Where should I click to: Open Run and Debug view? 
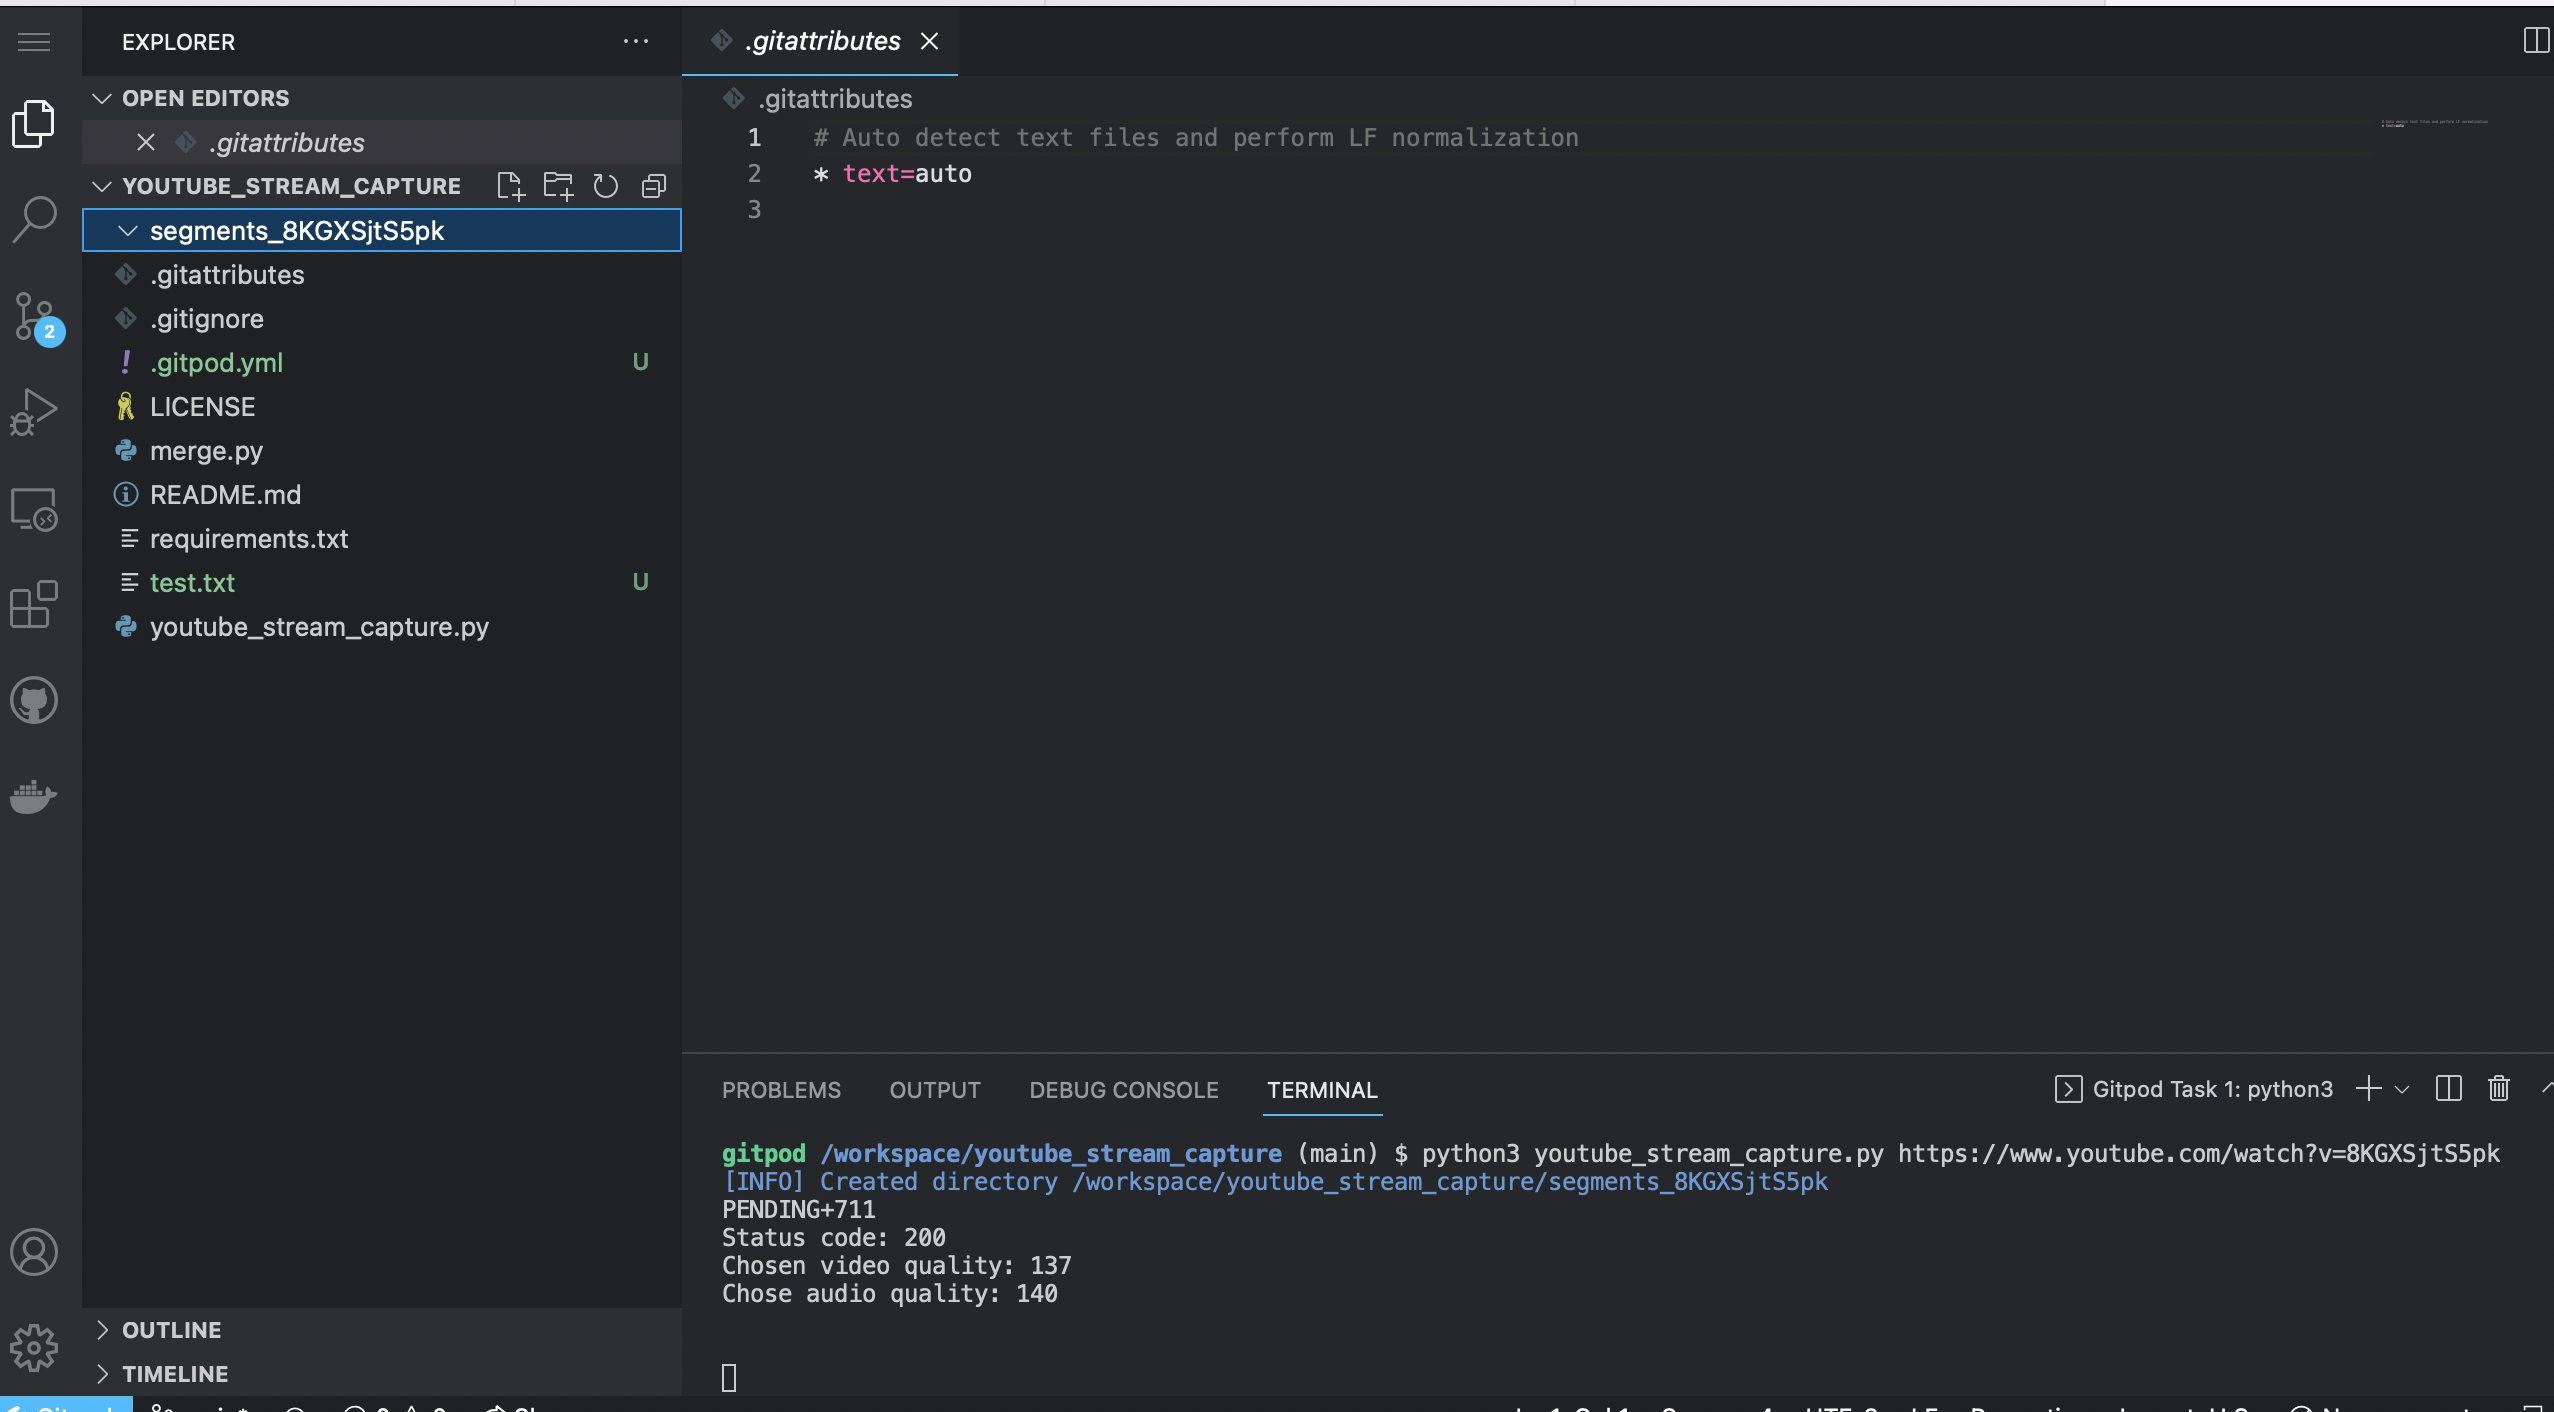point(34,411)
